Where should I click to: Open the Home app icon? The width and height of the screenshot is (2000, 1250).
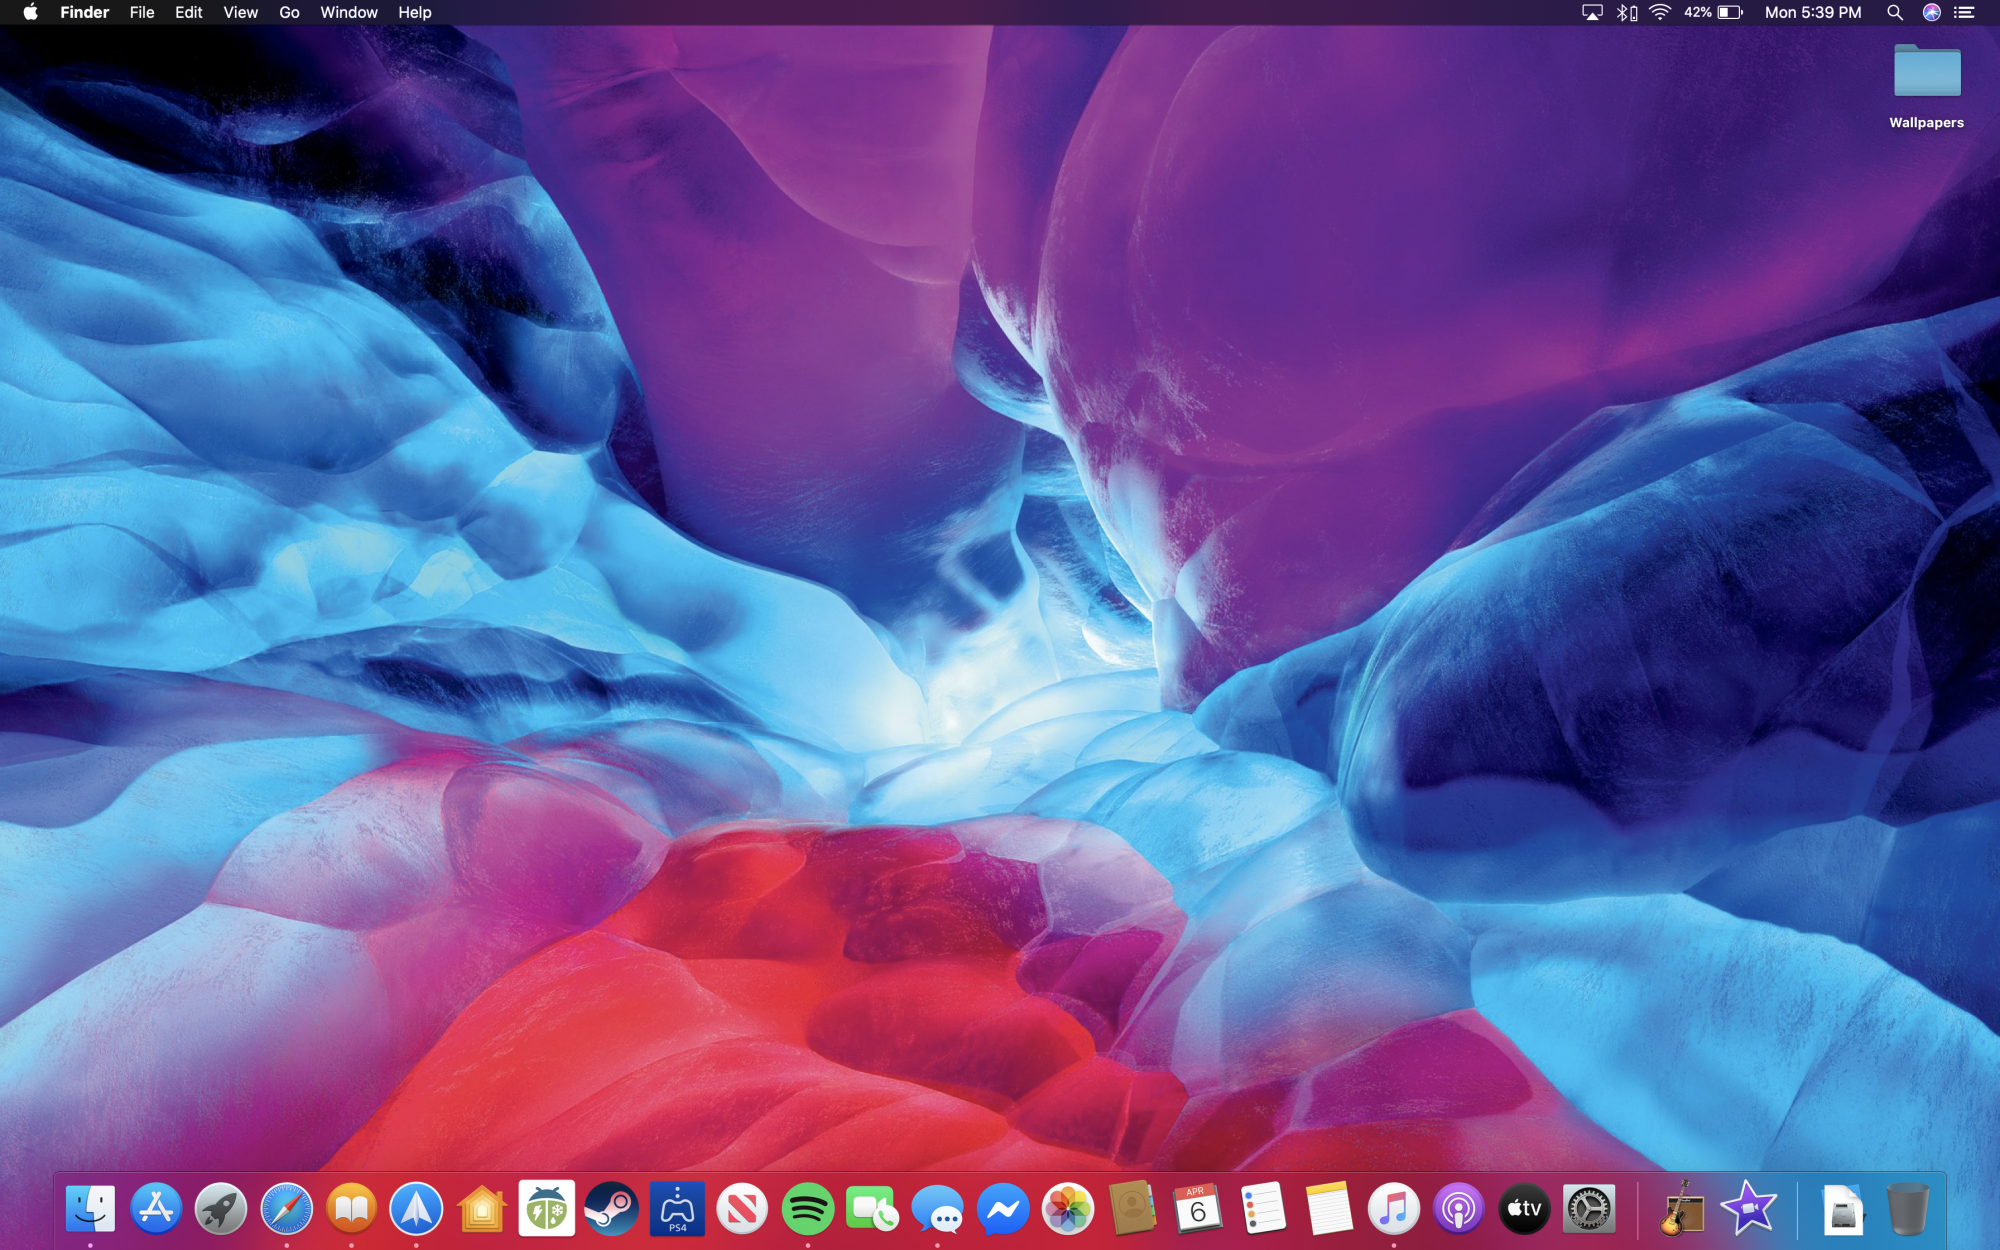pos(482,1208)
